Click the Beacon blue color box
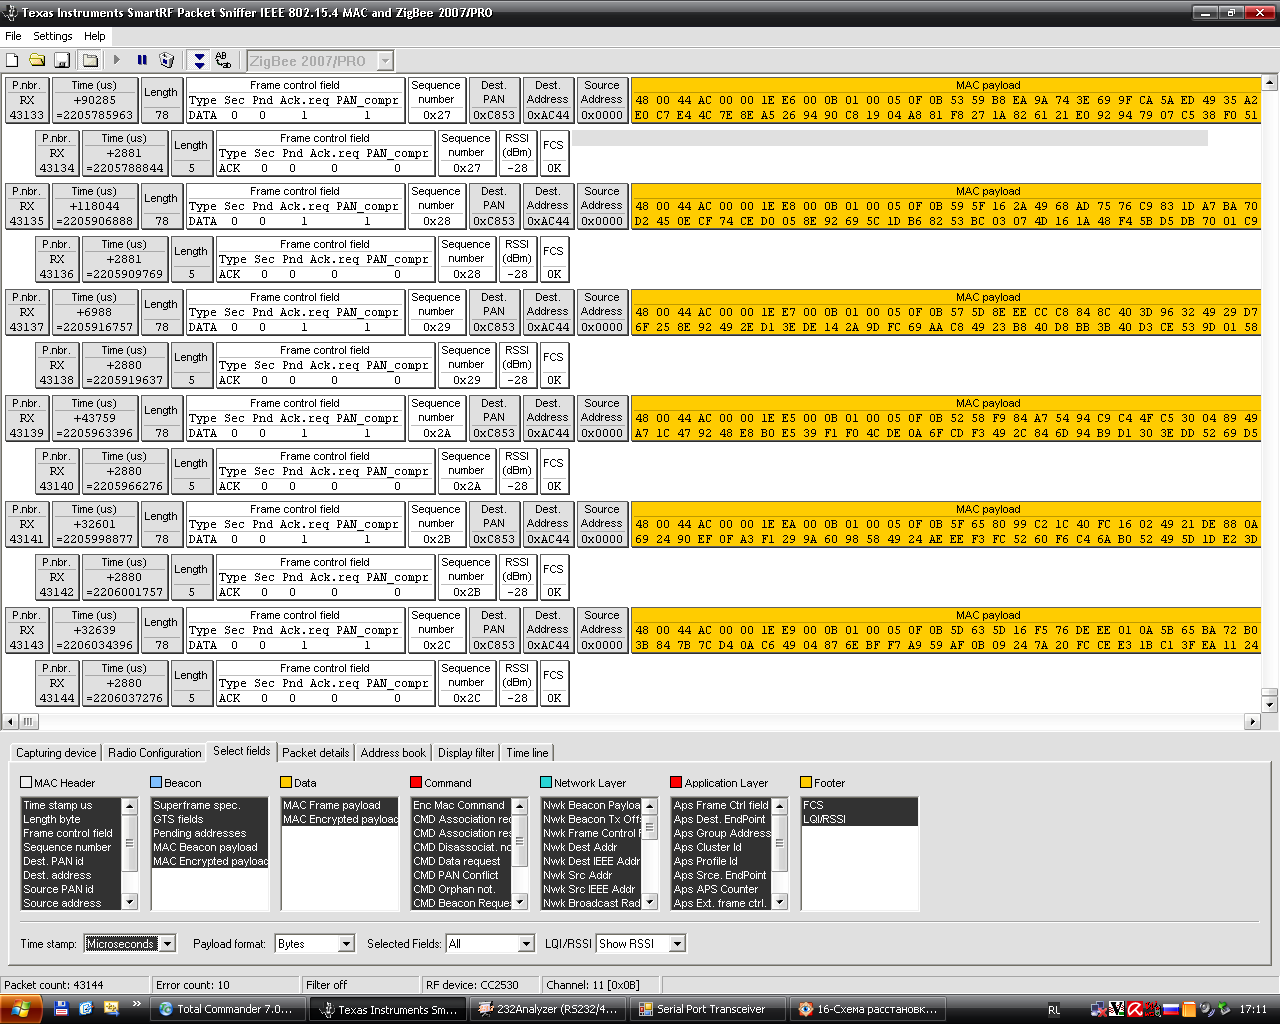The image size is (1280, 1024). [x=156, y=782]
